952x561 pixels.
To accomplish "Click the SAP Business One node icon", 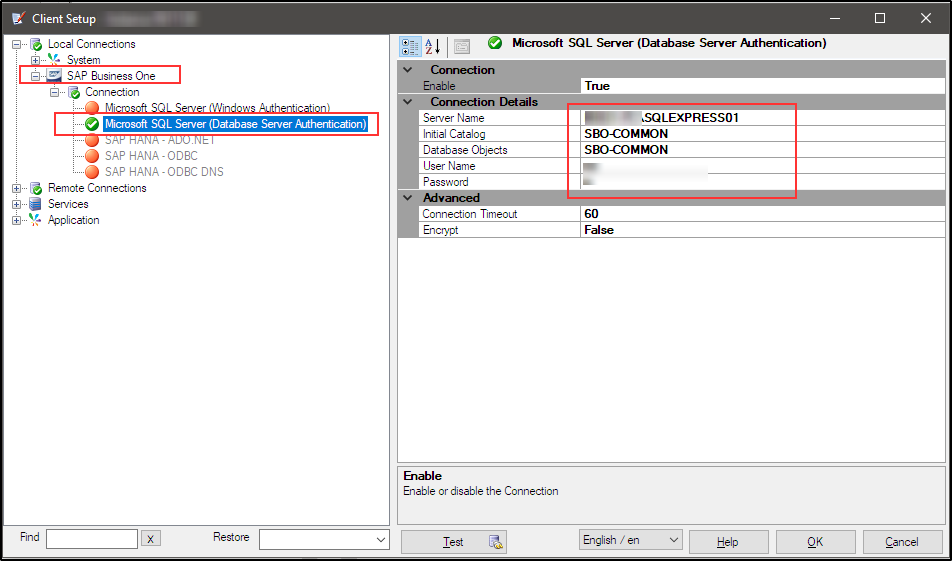I will coord(55,76).
